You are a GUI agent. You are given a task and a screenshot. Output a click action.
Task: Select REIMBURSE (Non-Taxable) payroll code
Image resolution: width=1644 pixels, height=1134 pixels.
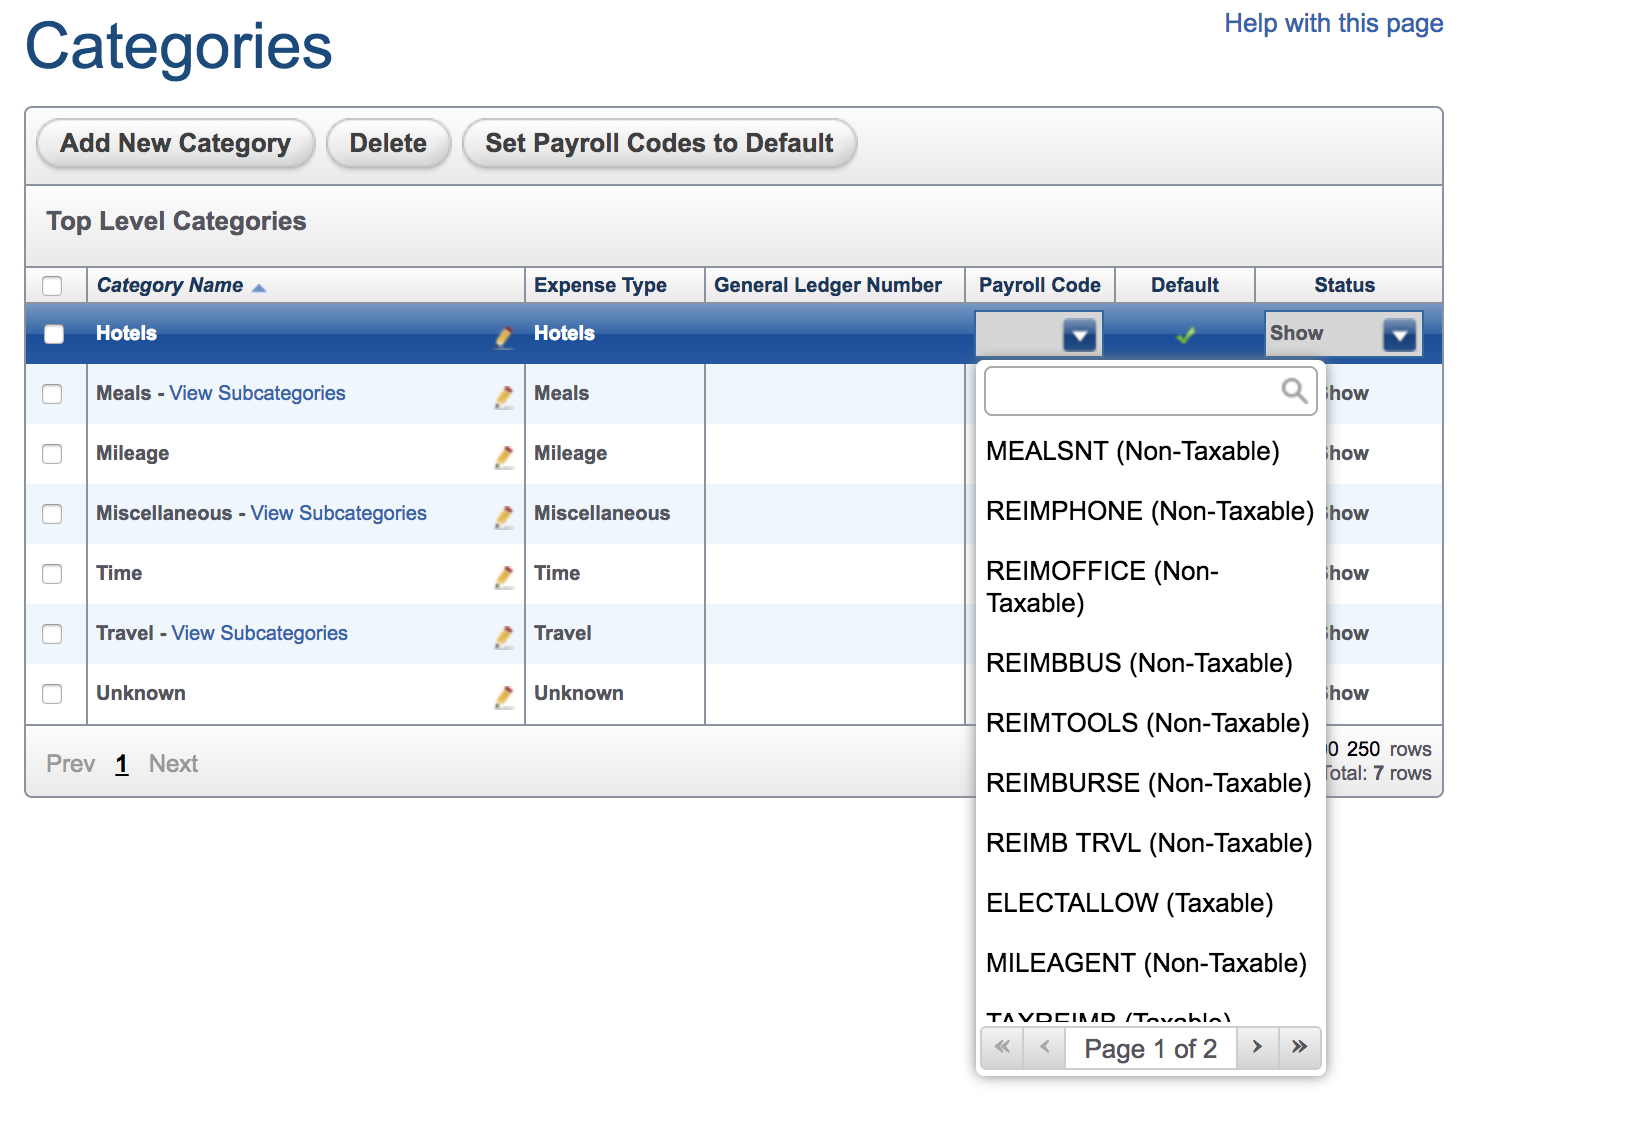point(1149,783)
